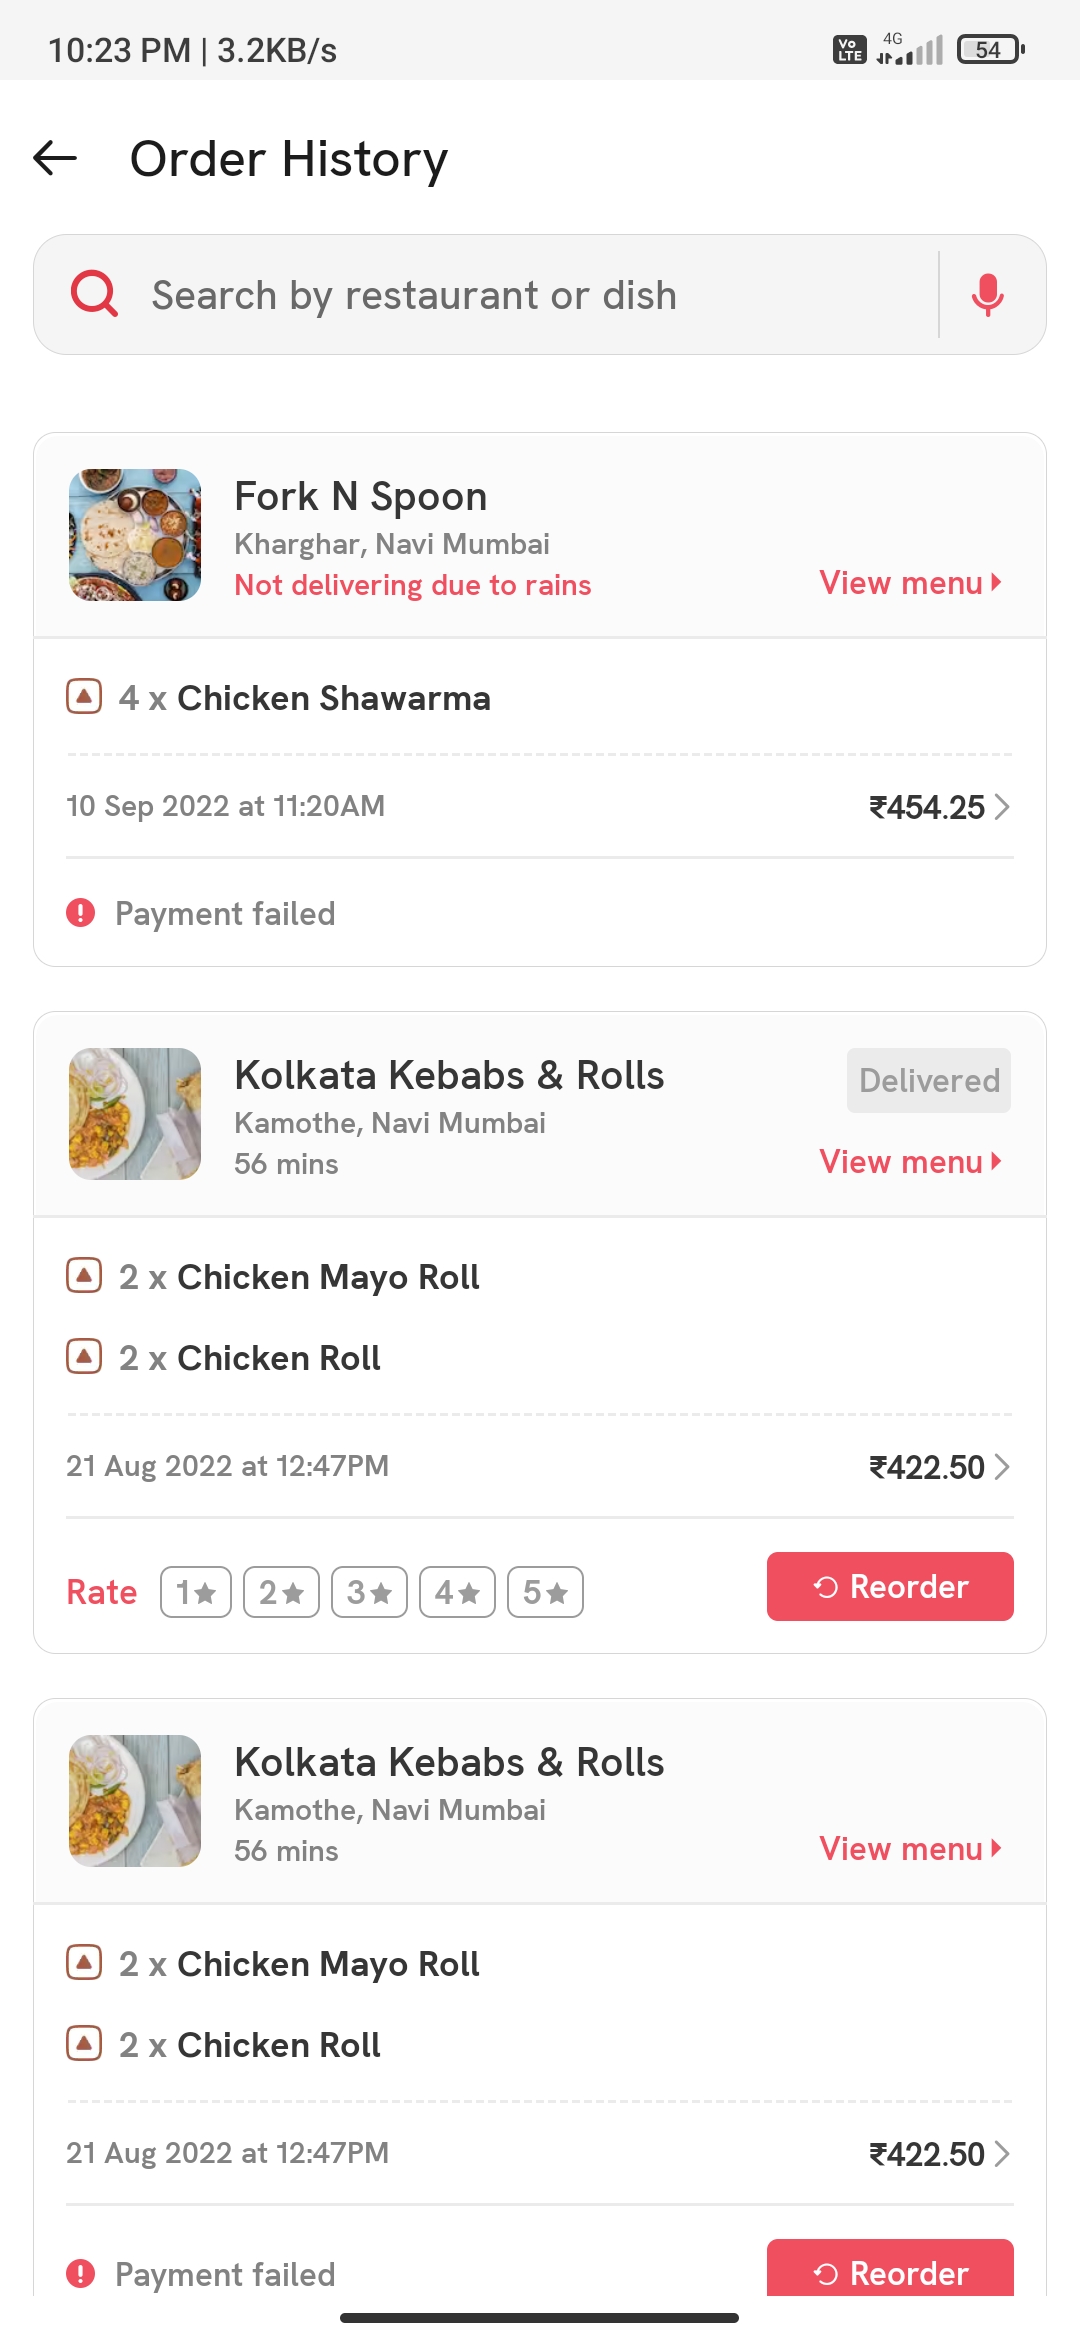Open the battery status indicator
Viewport: 1080px width, 2340px height.
990,49
